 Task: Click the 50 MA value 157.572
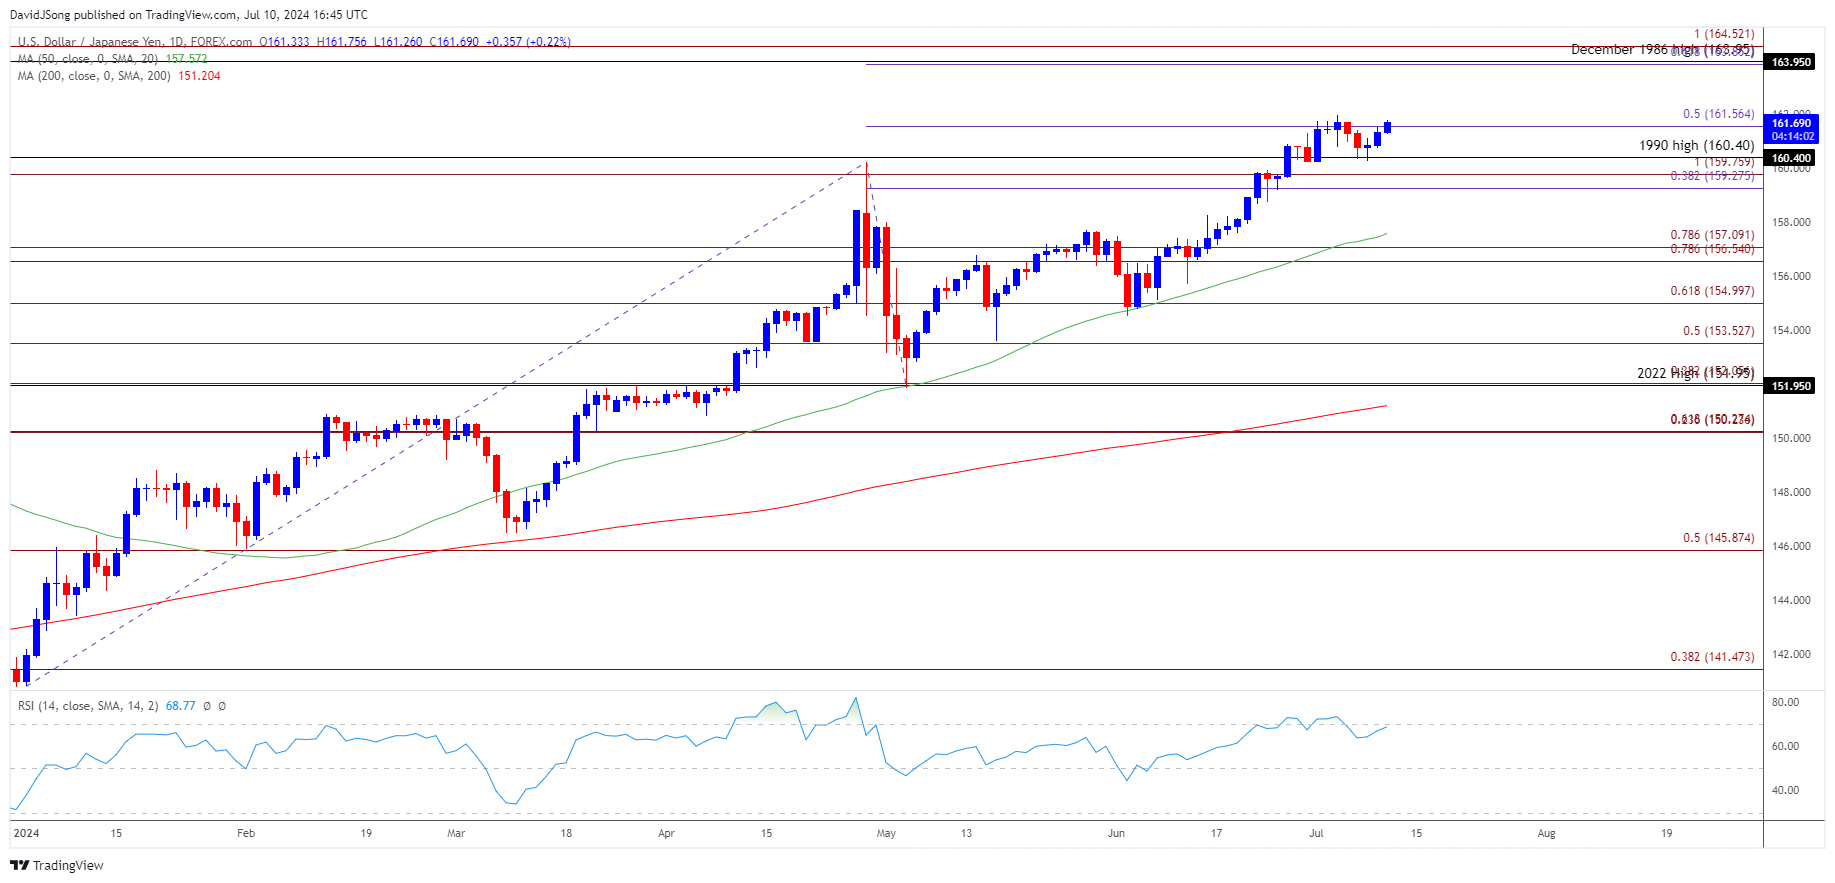(187, 59)
